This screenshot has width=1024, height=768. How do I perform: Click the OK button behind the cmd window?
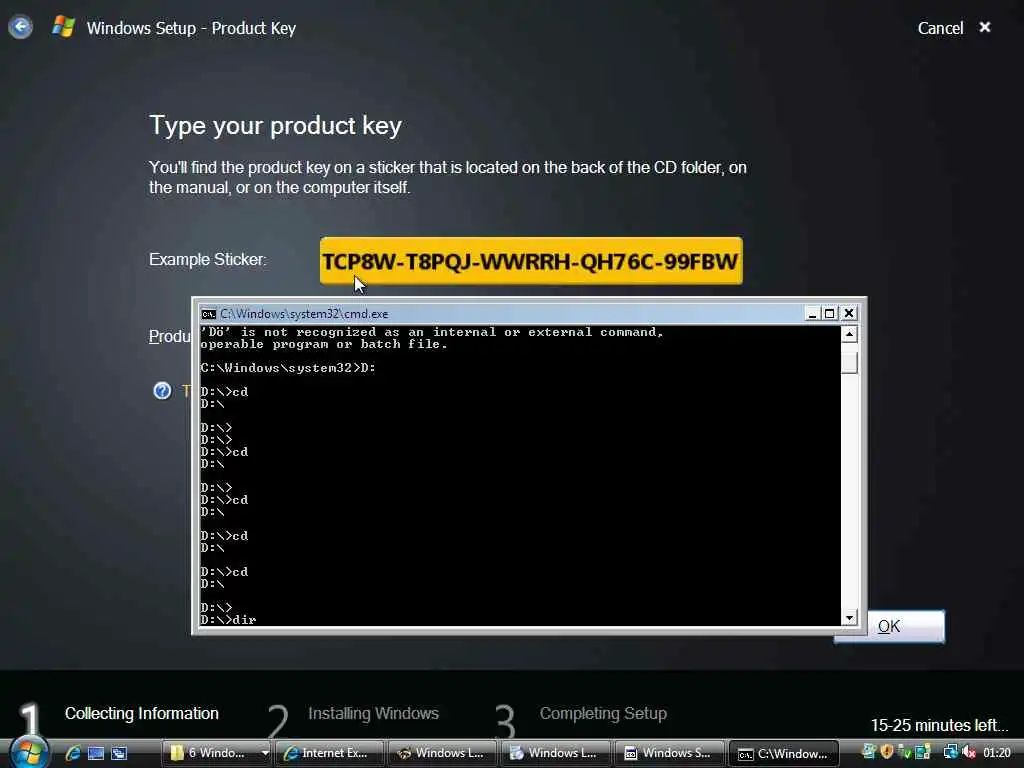point(906,626)
